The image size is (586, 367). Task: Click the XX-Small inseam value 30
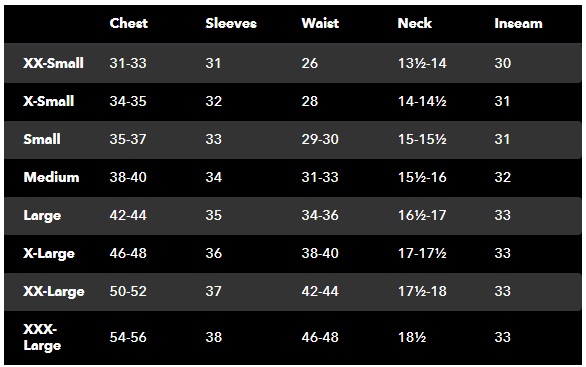(x=503, y=63)
